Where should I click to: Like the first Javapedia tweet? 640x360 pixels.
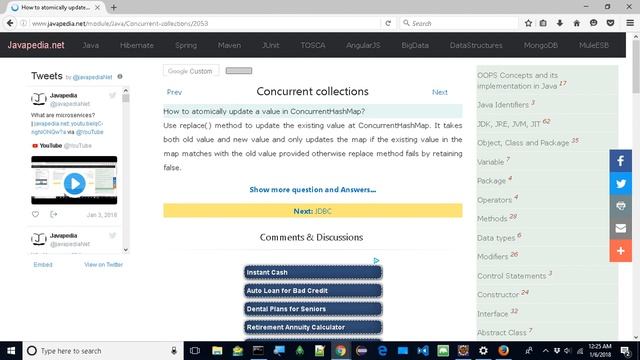(36, 214)
